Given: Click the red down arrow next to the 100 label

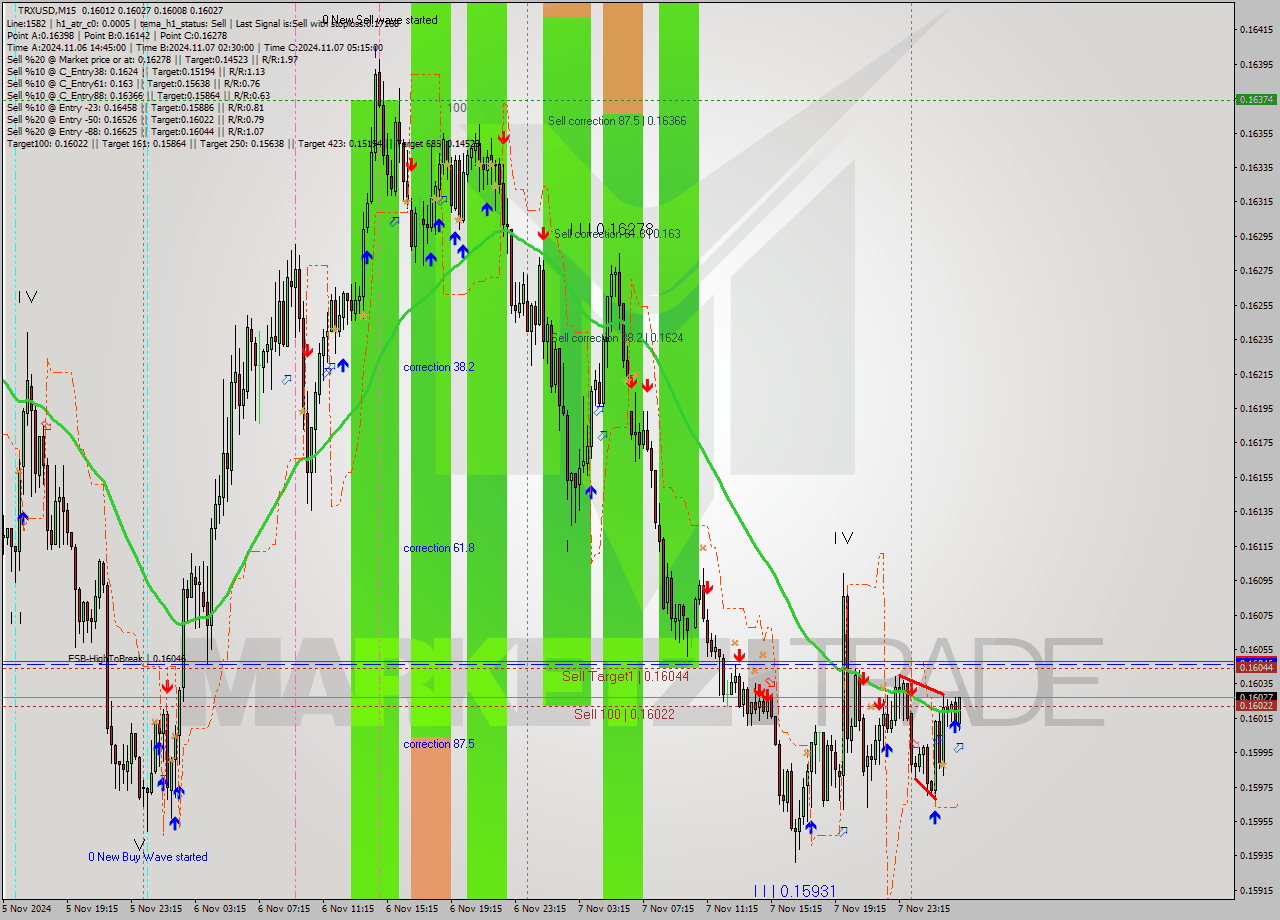Looking at the screenshot, I should [504, 137].
